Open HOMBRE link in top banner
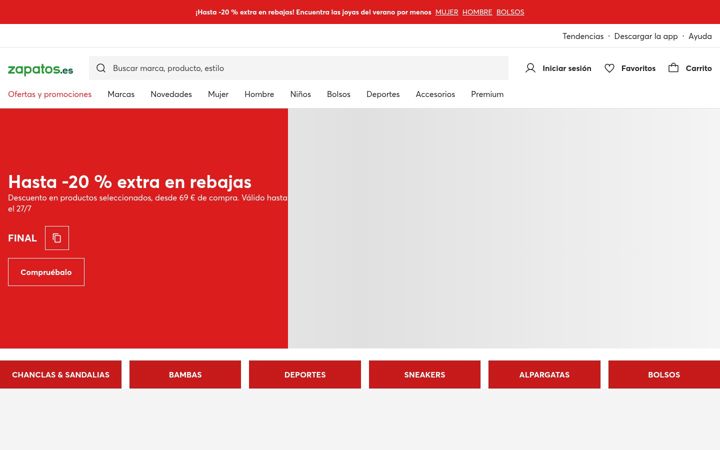The width and height of the screenshot is (720, 450). click(x=477, y=12)
